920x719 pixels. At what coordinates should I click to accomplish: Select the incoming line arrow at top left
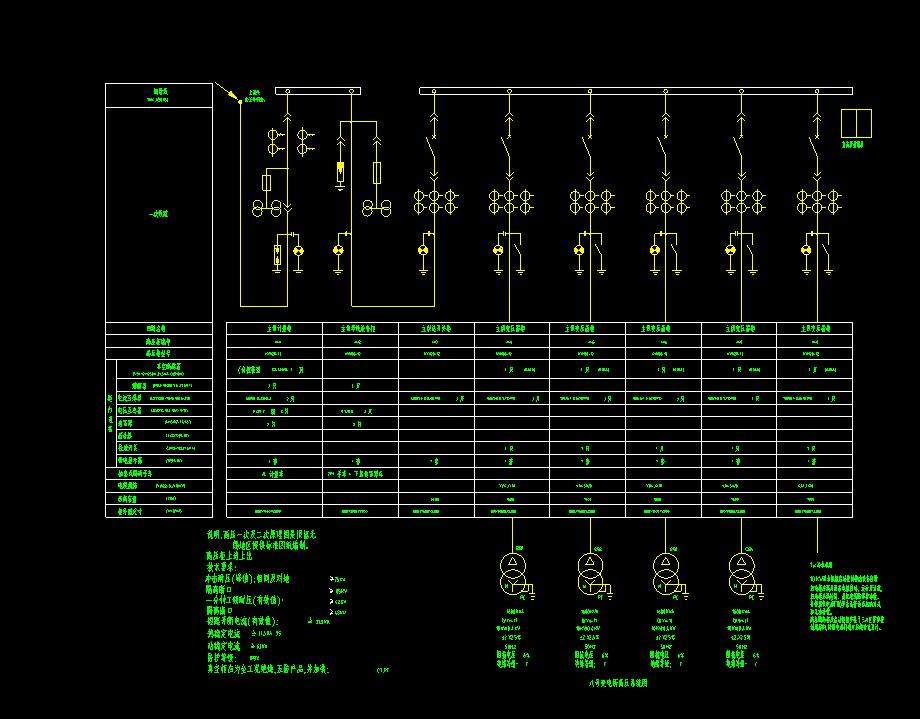point(241,102)
